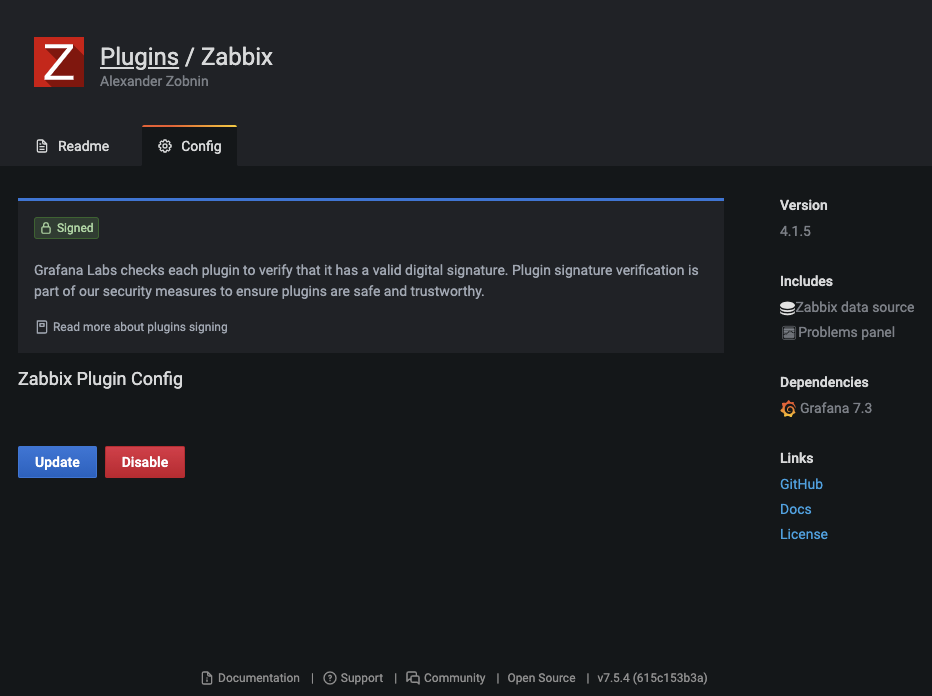Disable the Zabbix plugin

tap(144, 462)
